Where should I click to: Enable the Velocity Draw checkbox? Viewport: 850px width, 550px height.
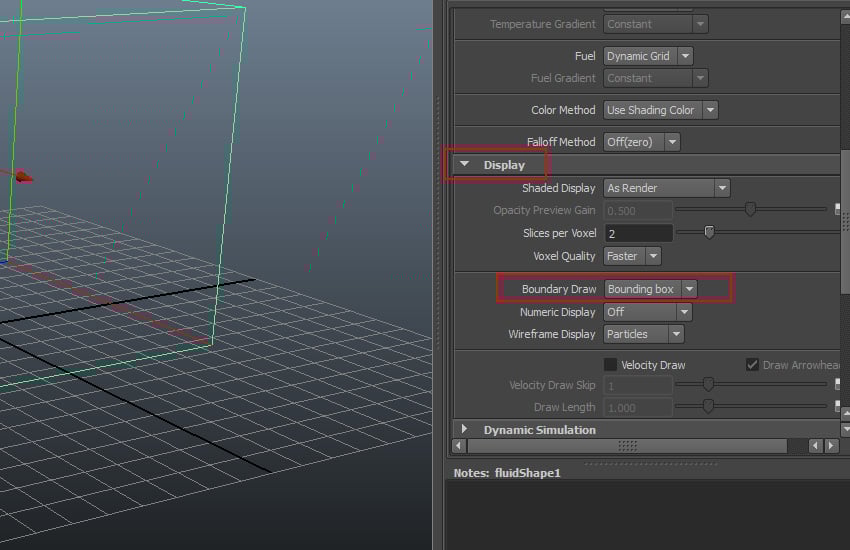pyautogui.click(x=610, y=365)
